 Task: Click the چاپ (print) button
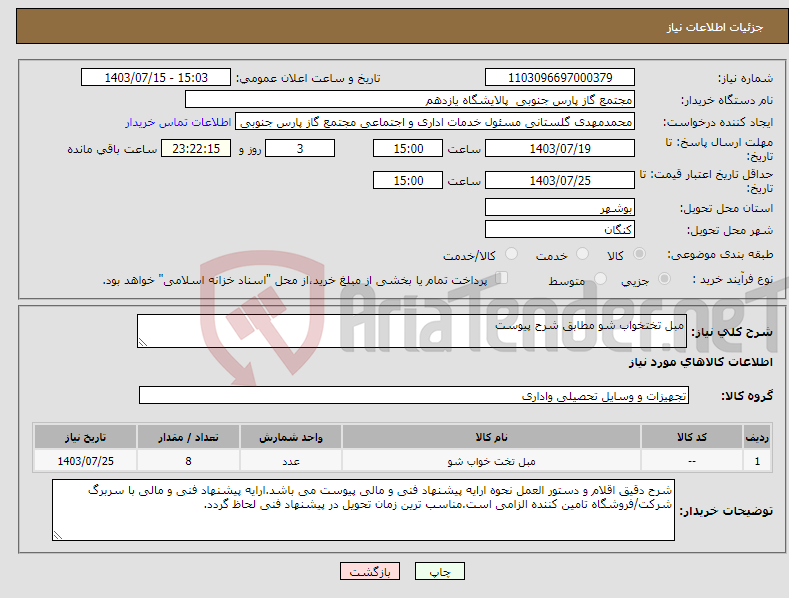pyautogui.click(x=439, y=571)
